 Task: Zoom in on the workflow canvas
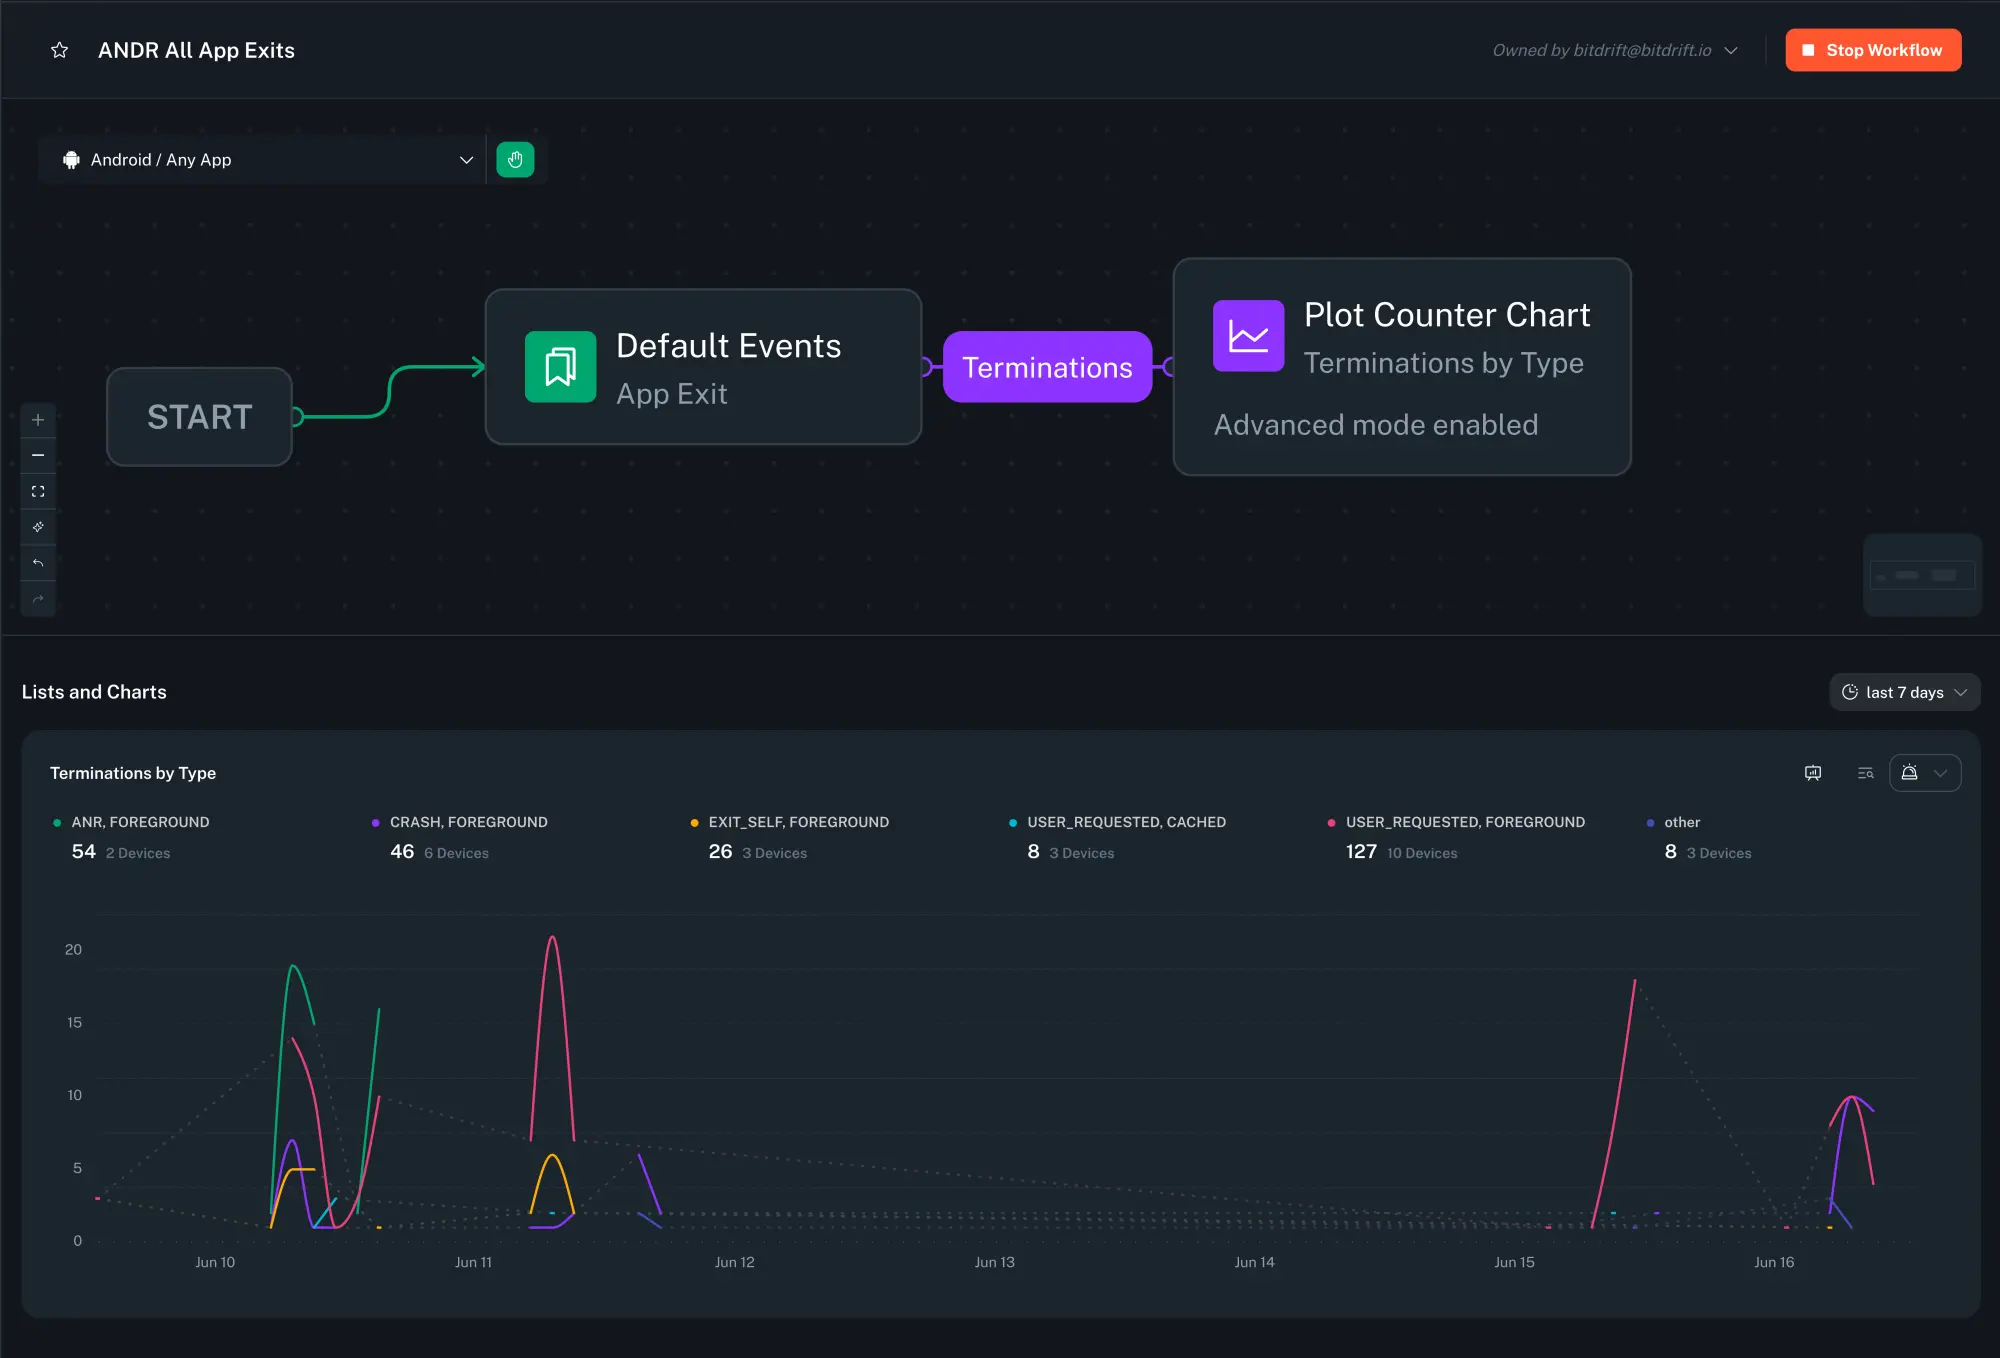[x=38, y=420]
